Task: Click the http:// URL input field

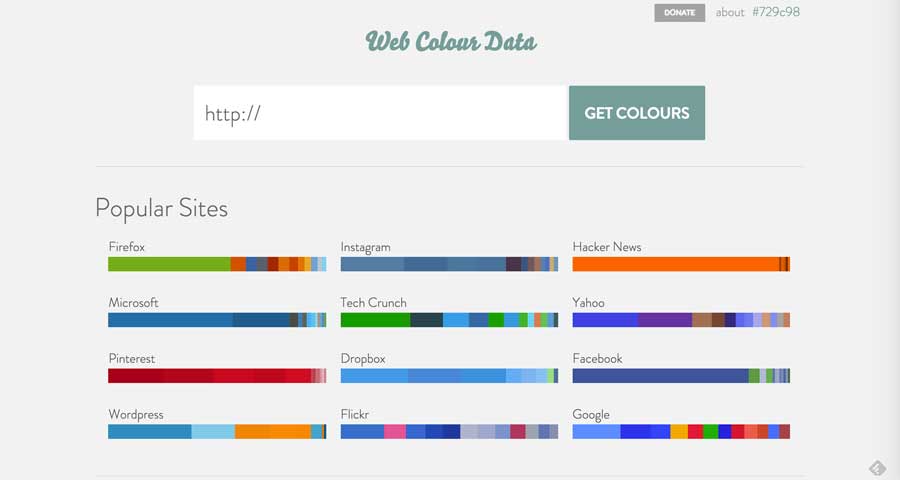Action: click(x=381, y=113)
